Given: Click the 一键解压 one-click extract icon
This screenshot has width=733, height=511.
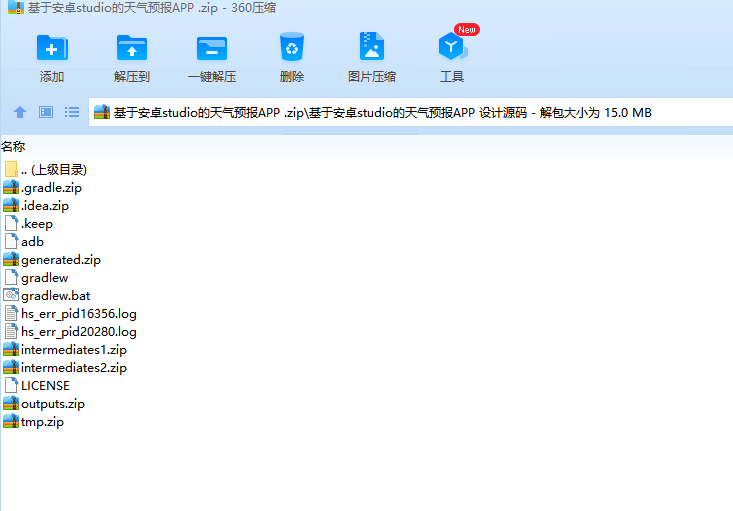Looking at the screenshot, I should point(212,48).
